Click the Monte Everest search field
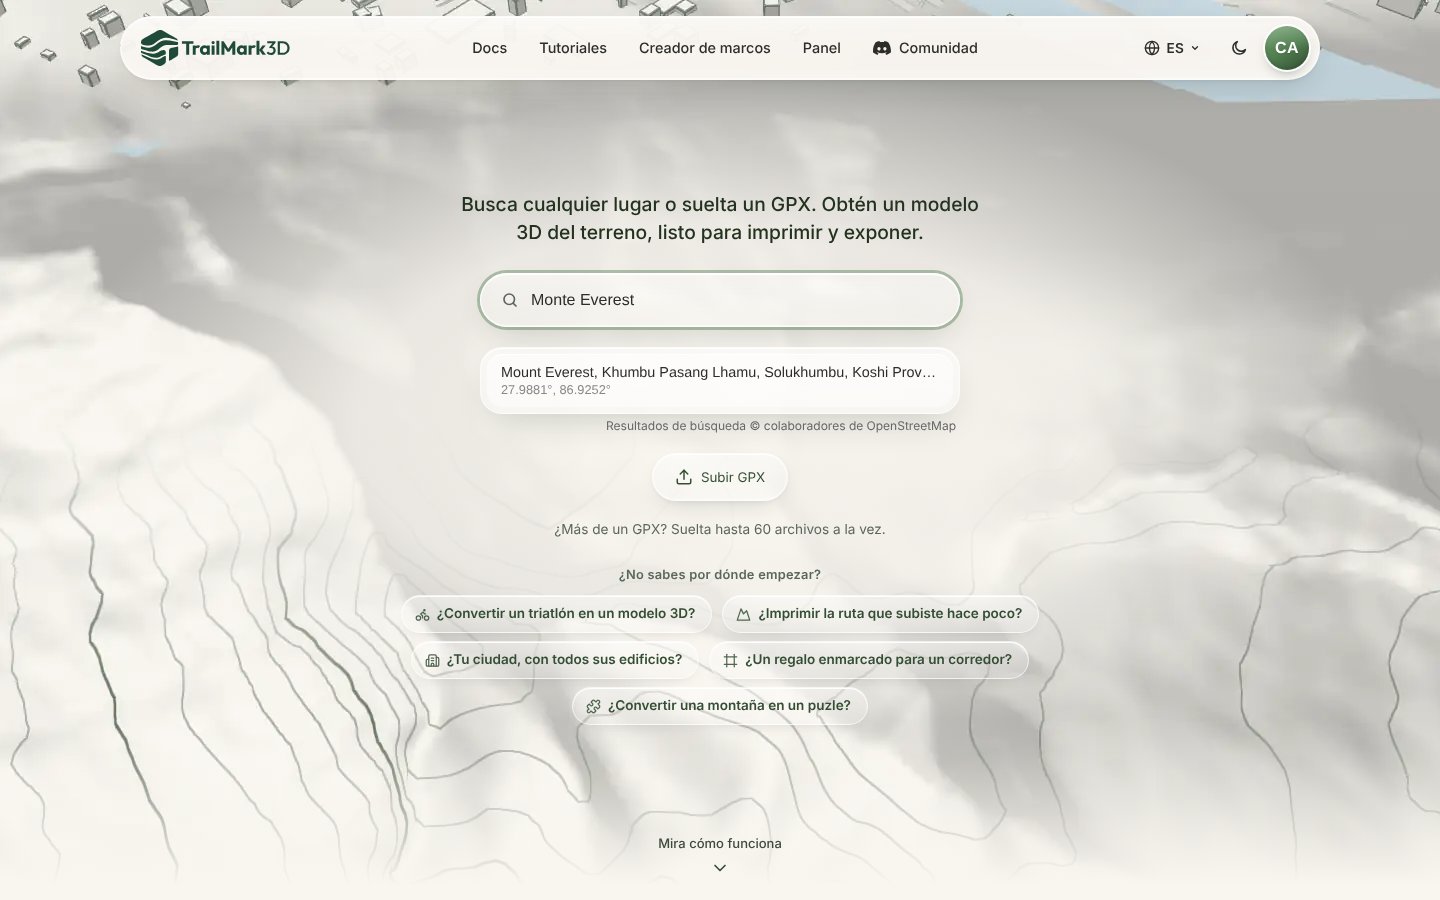Screen dimensions: 1440x900 tap(720, 300)
